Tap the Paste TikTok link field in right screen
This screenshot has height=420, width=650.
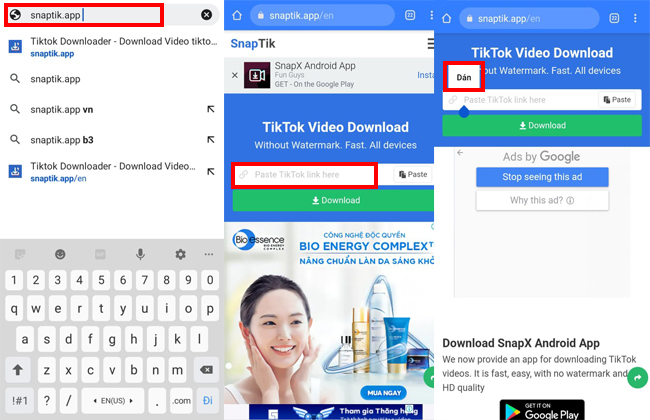(520, 100)
